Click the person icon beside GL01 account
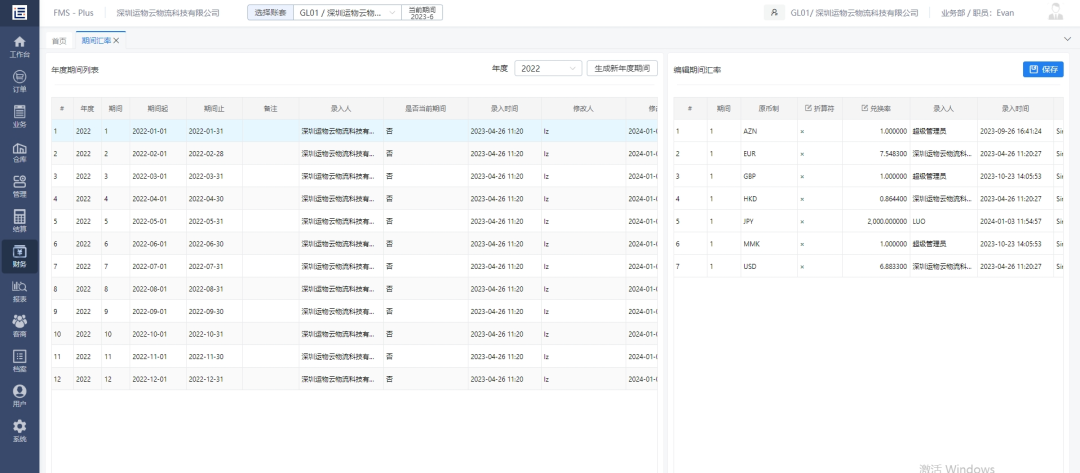Image resolution: width=1080 pixels, height=473 pixels. click(774, 12)
